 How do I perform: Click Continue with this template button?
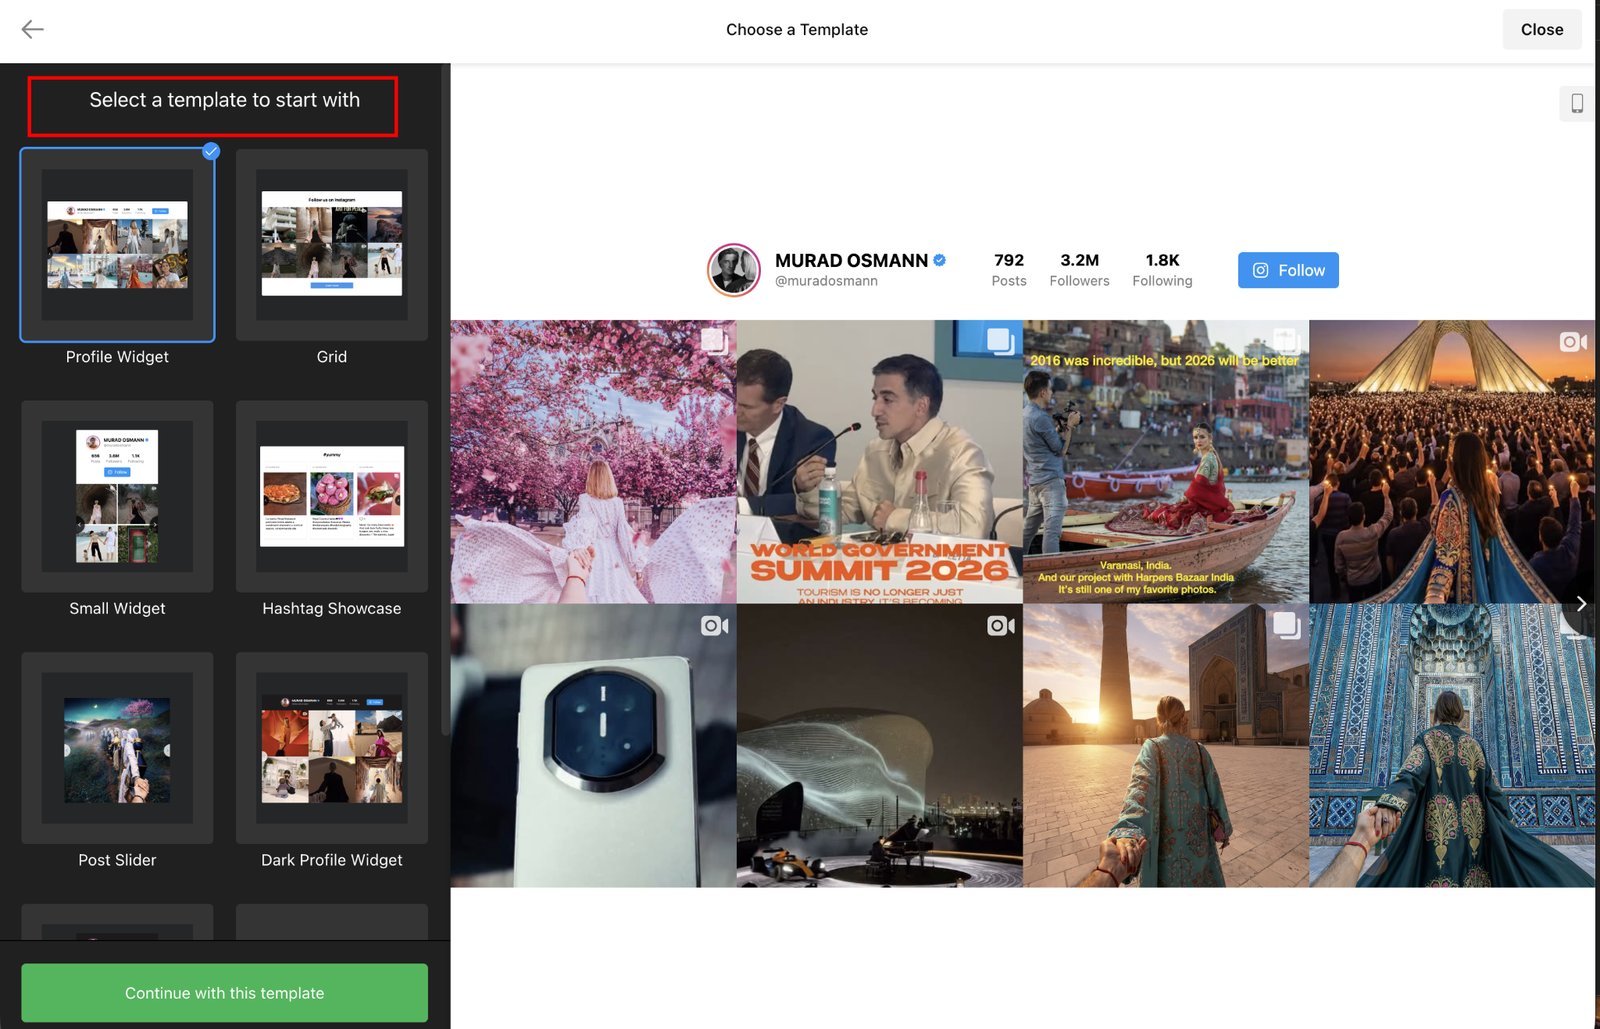tap(224, 993)
